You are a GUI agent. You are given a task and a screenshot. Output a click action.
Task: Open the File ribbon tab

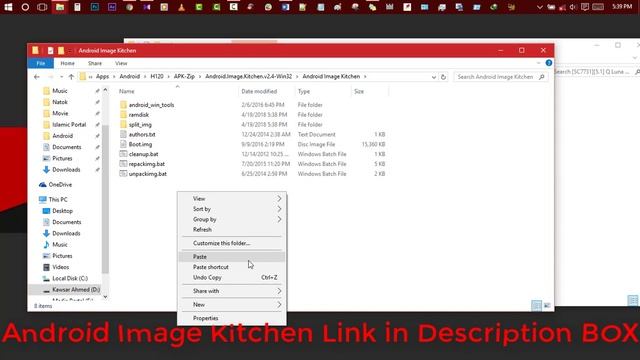pos(40,63)
